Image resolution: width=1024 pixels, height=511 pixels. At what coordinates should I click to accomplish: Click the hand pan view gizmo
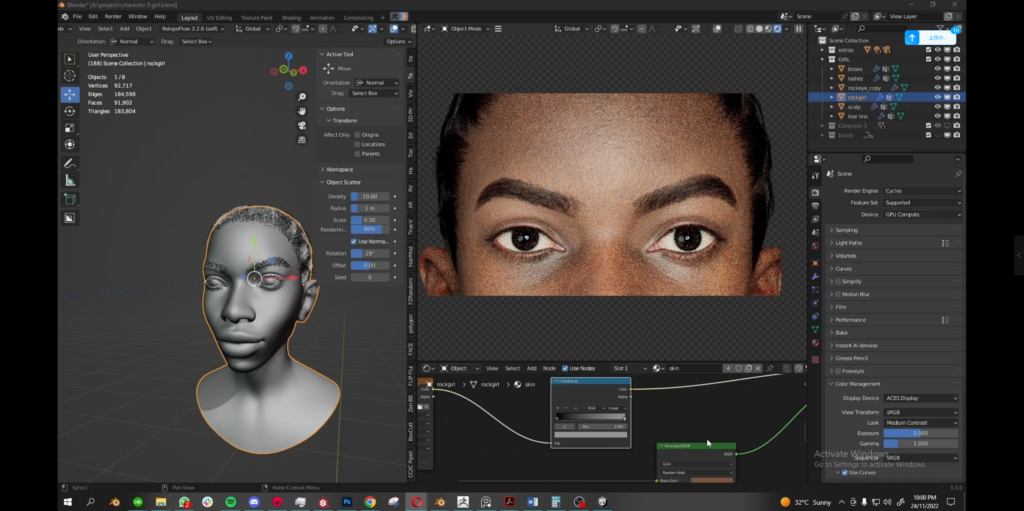pyautogui.click(x=302, y=111)
